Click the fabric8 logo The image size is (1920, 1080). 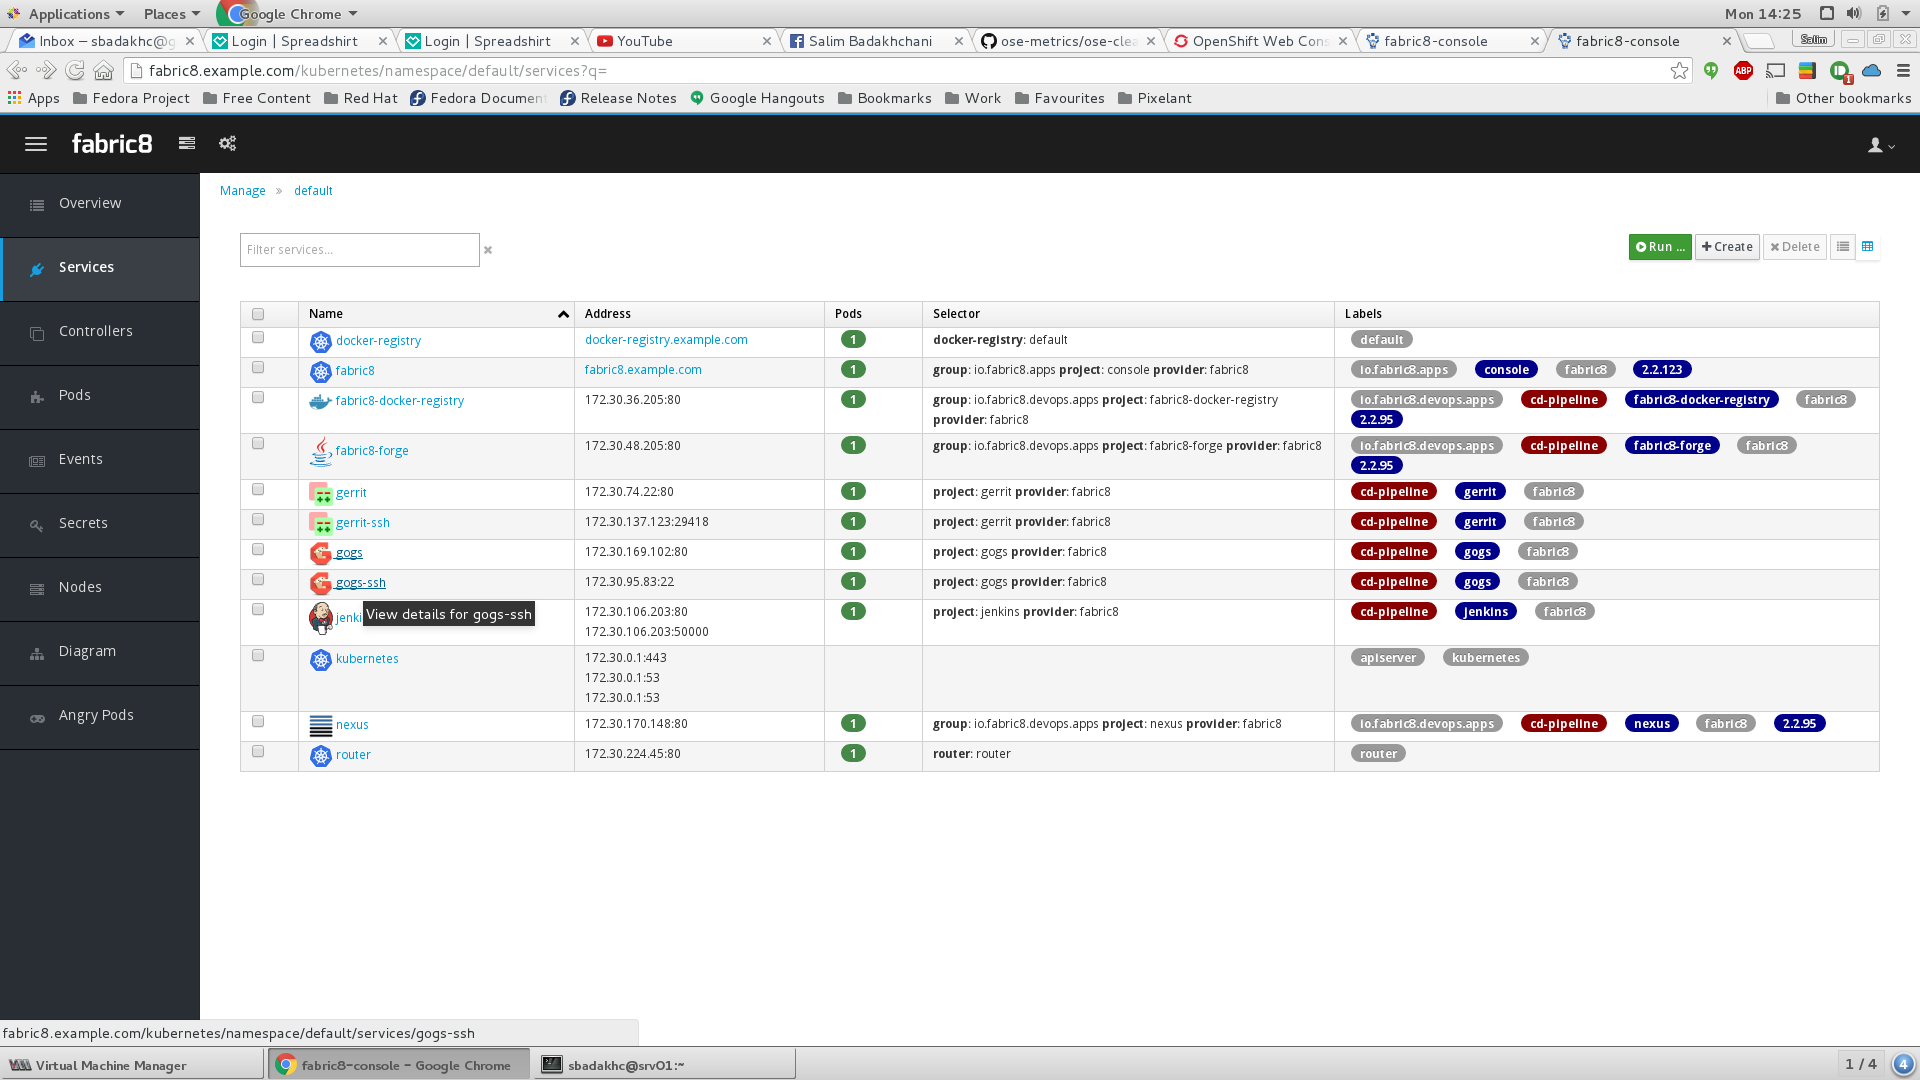(112, 144)
